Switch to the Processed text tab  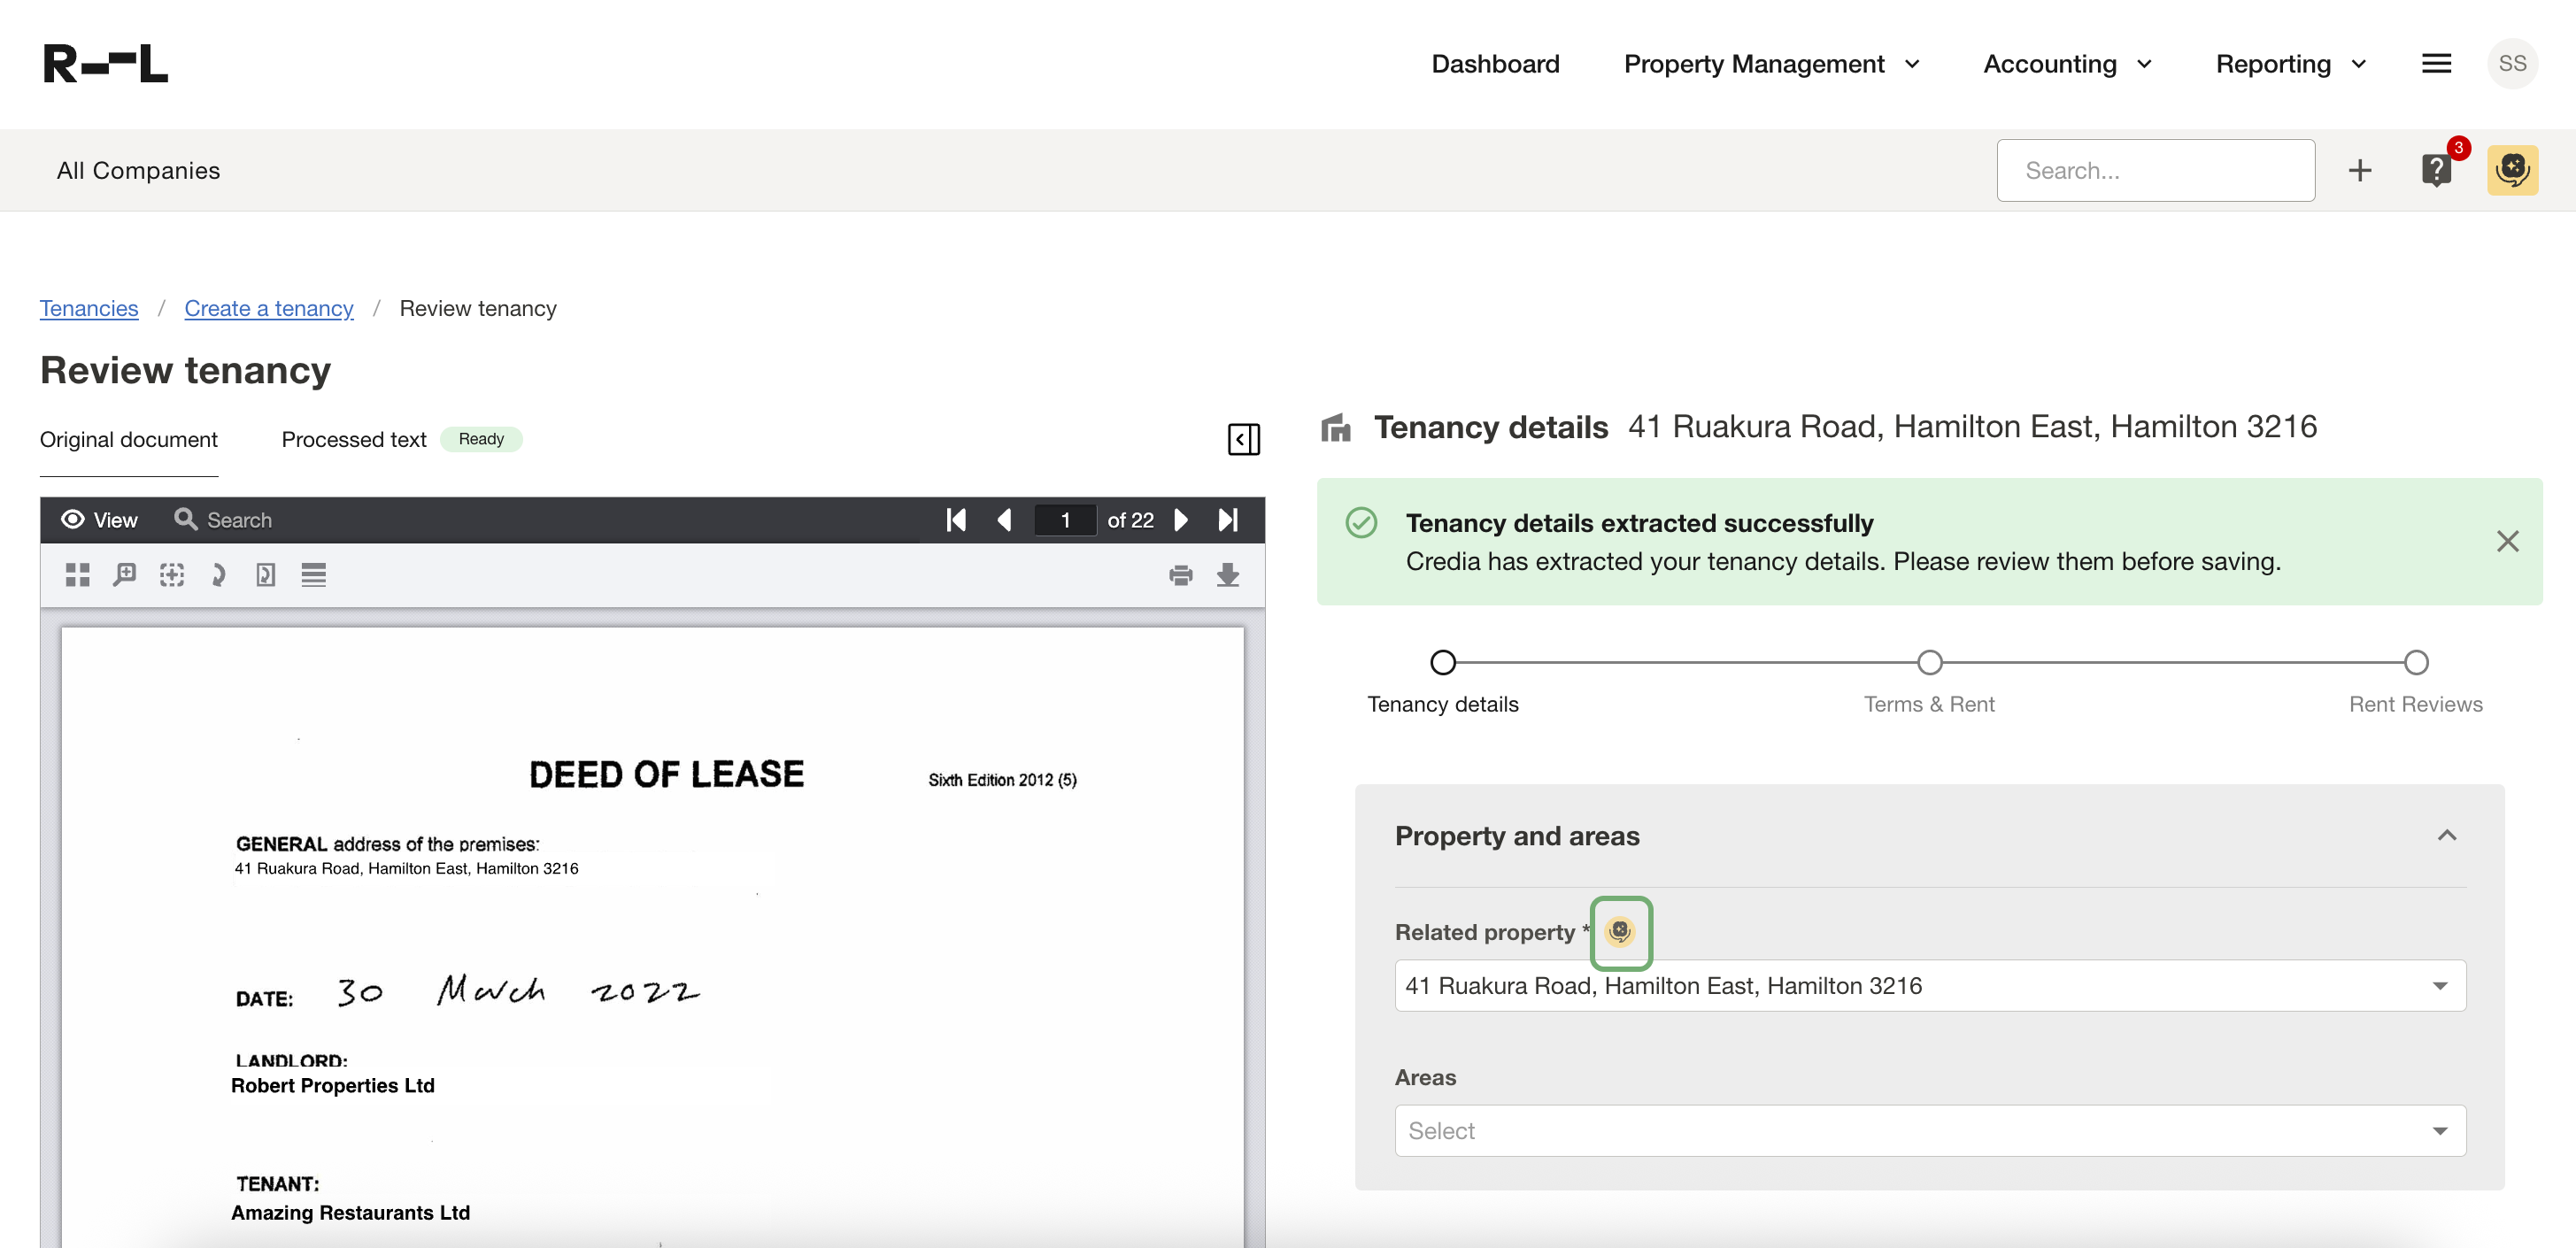[354, 440]
